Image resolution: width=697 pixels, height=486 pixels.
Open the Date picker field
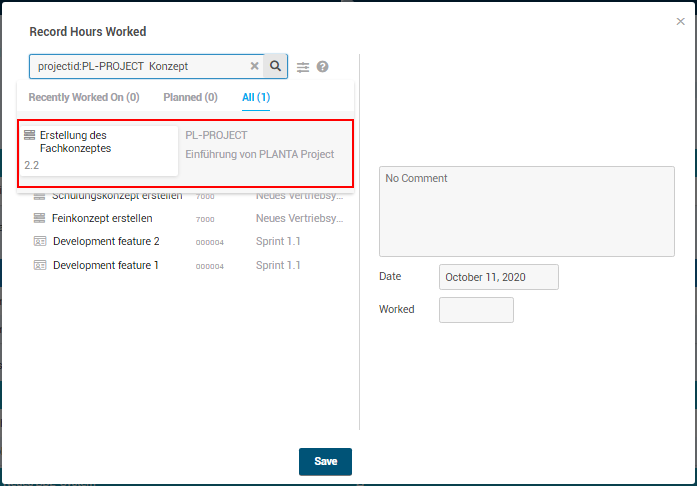coord(498,277)
